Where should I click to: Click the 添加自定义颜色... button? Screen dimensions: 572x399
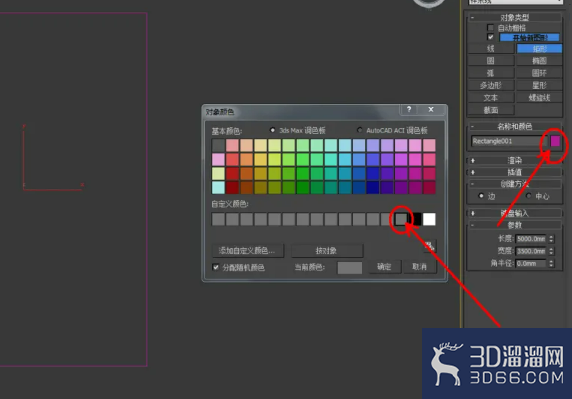point(248,251)
